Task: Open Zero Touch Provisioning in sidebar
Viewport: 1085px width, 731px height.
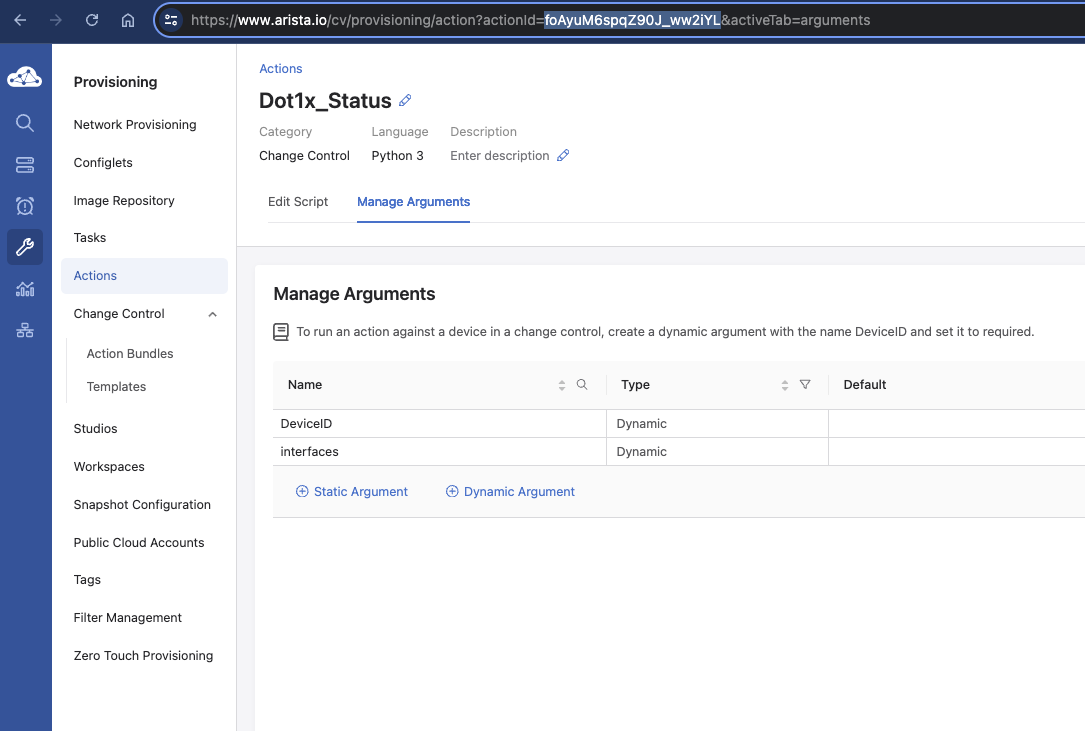Action: 143,656
